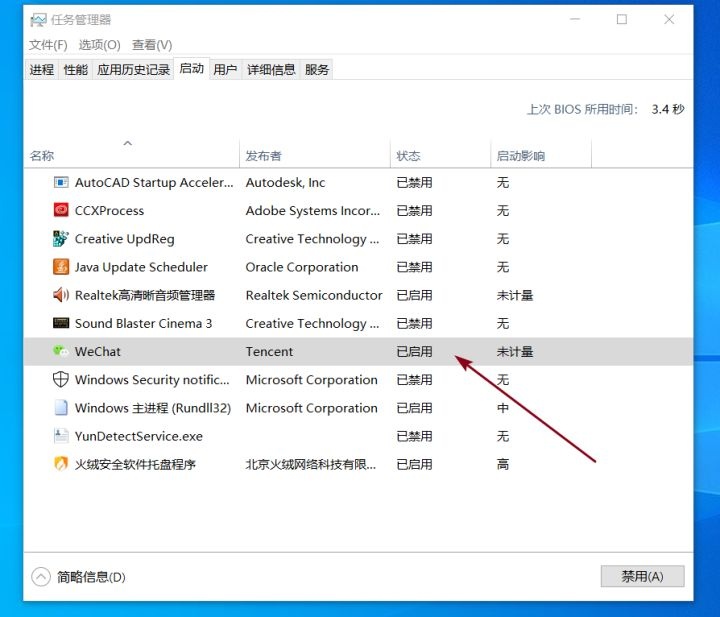Click the Windows Security shield icon
This screenshot has height=617, width=720.
61,380
